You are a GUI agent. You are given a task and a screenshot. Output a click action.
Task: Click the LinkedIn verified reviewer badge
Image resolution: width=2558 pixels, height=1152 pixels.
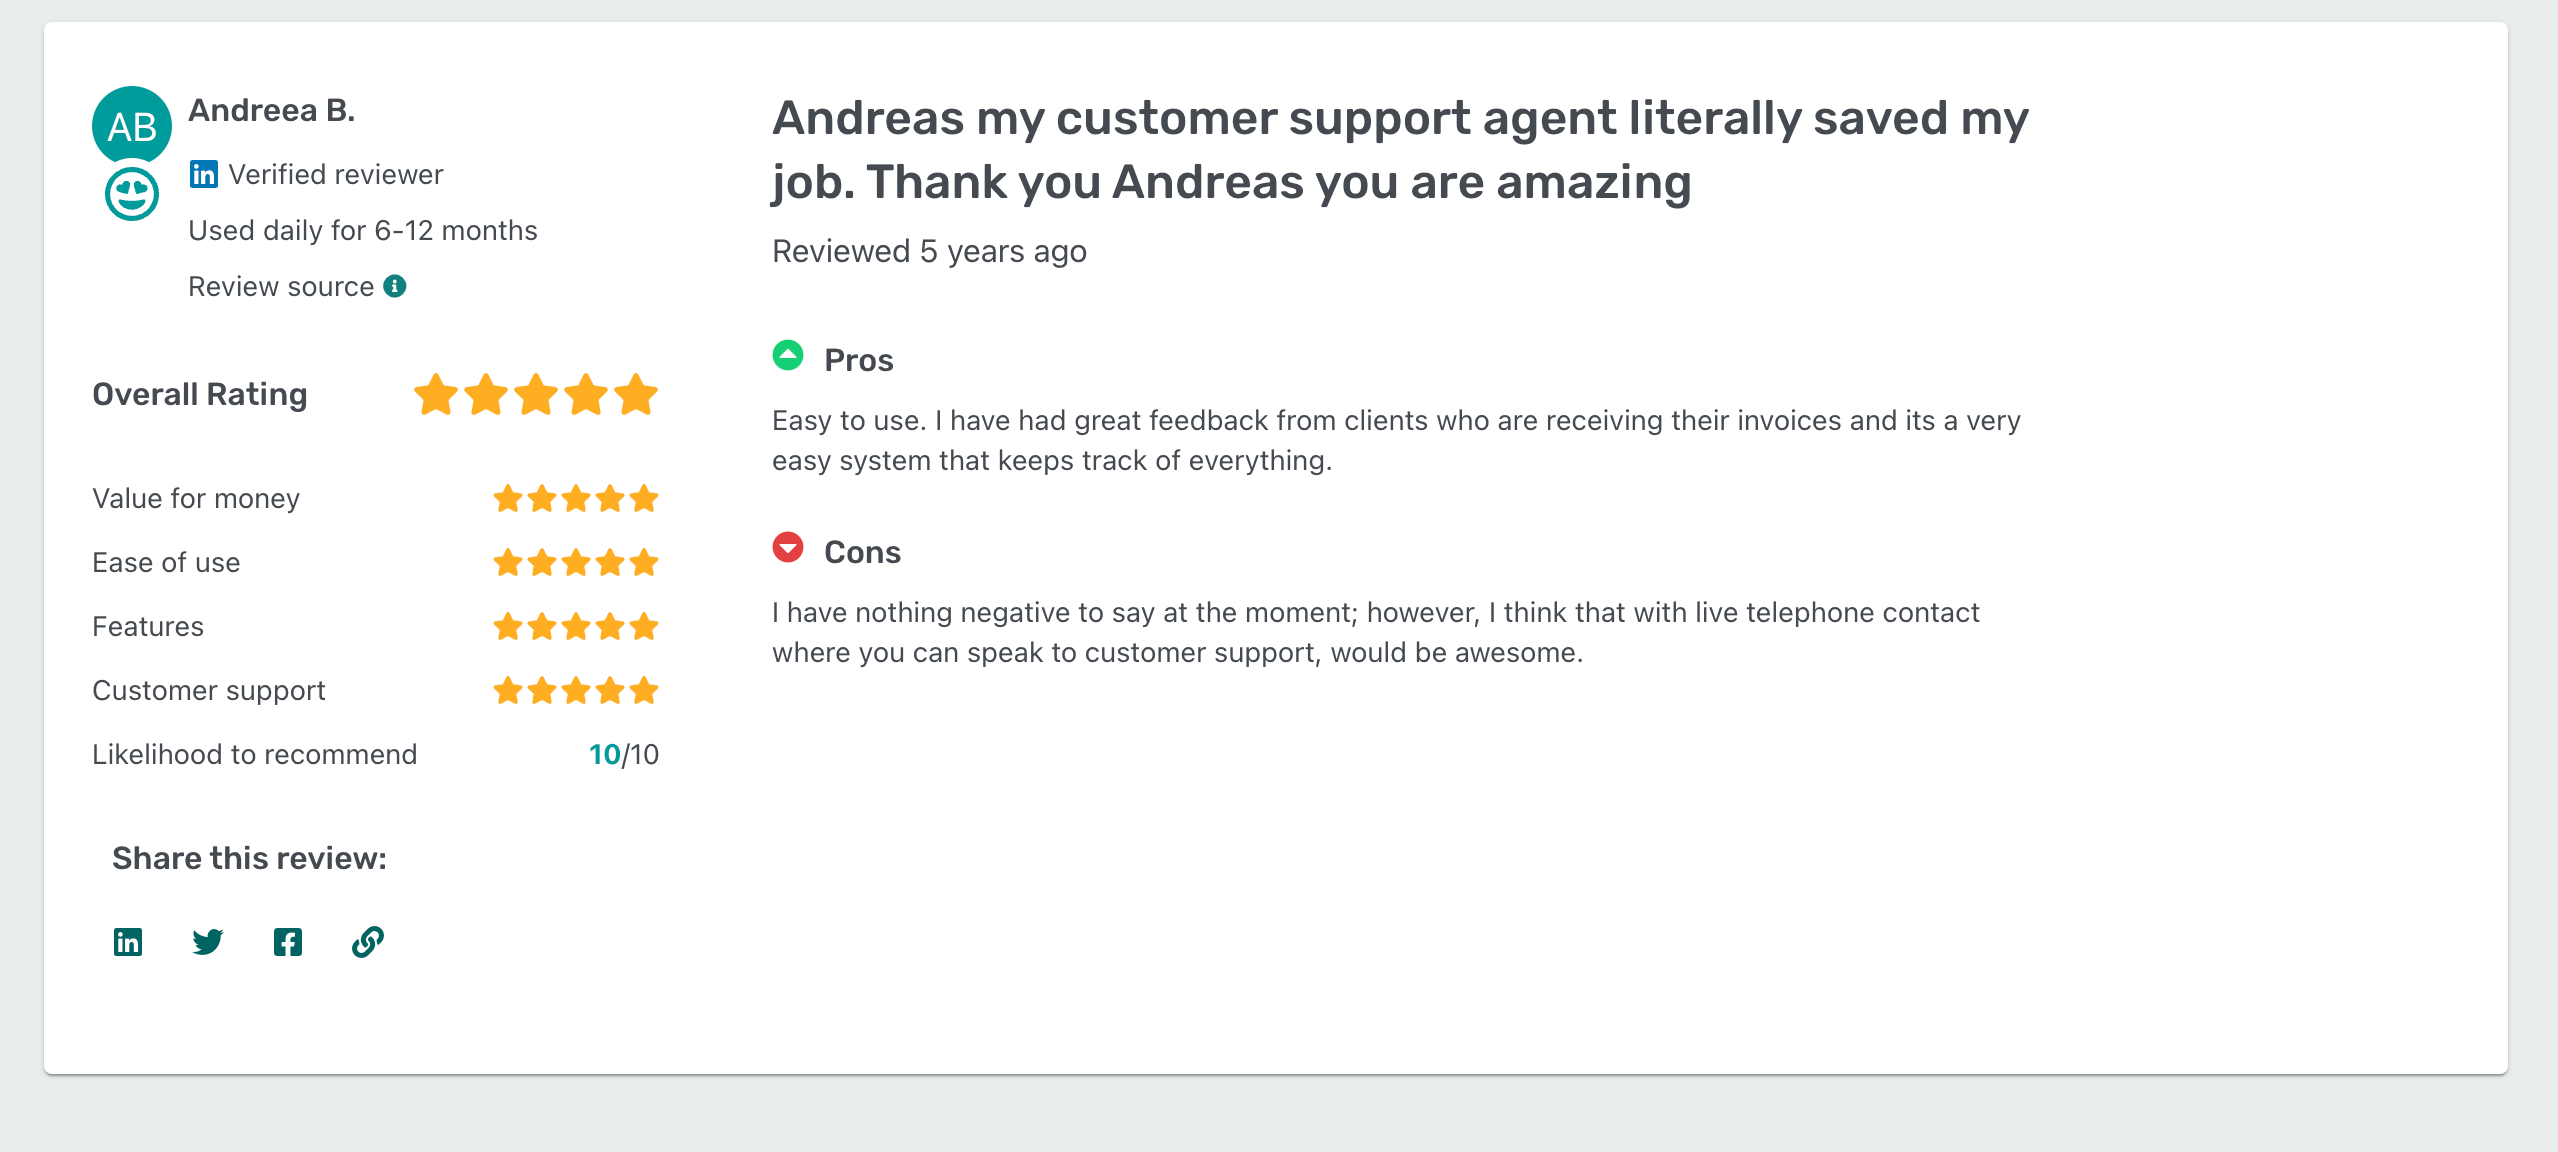point(203,174)
